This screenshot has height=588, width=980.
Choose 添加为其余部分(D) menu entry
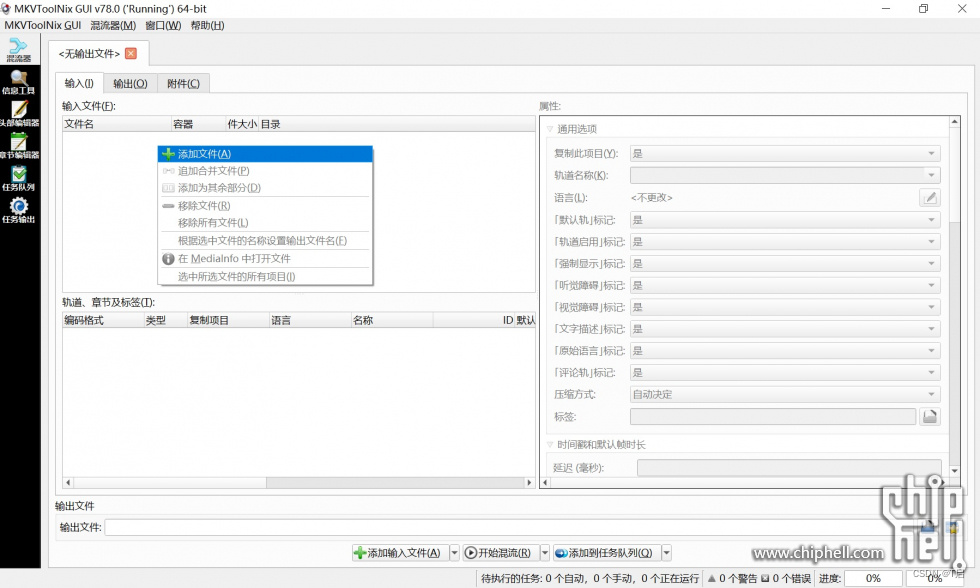265,187
